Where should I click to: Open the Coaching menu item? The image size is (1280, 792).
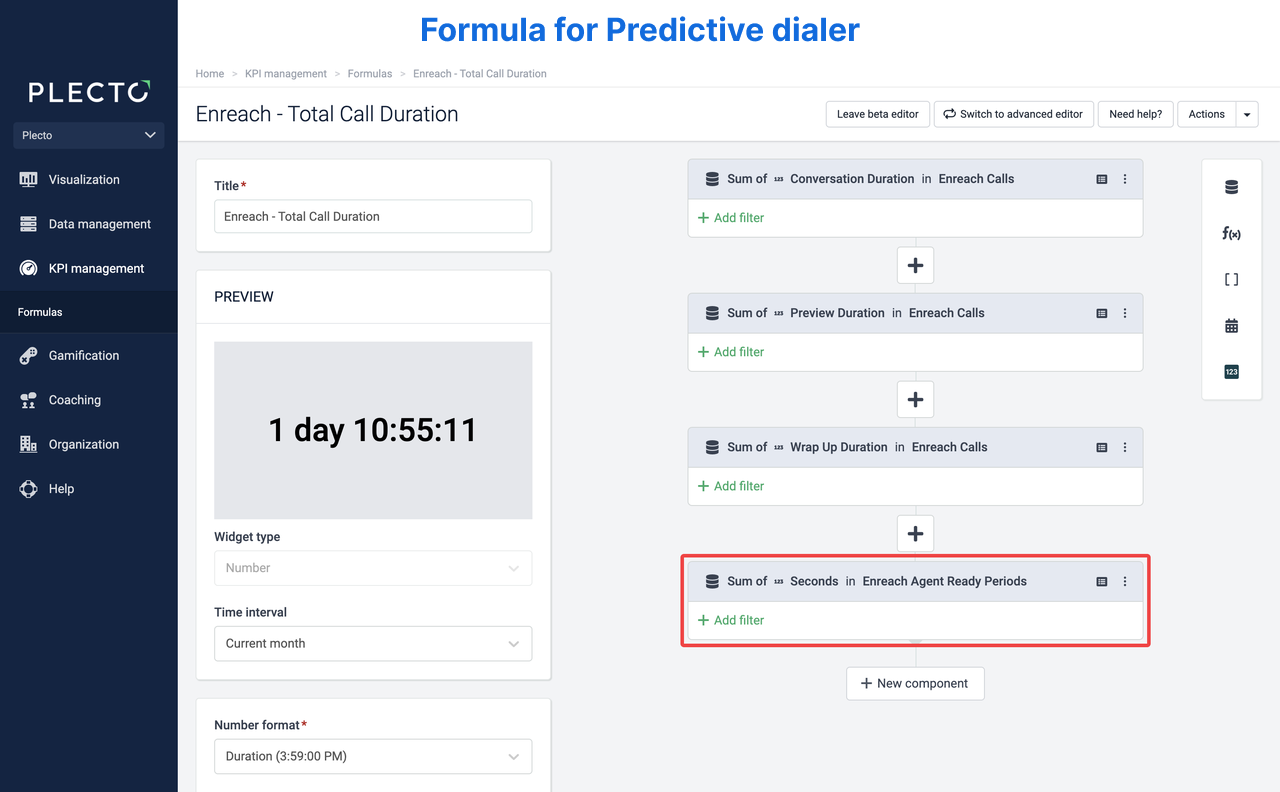click(75, 400)
